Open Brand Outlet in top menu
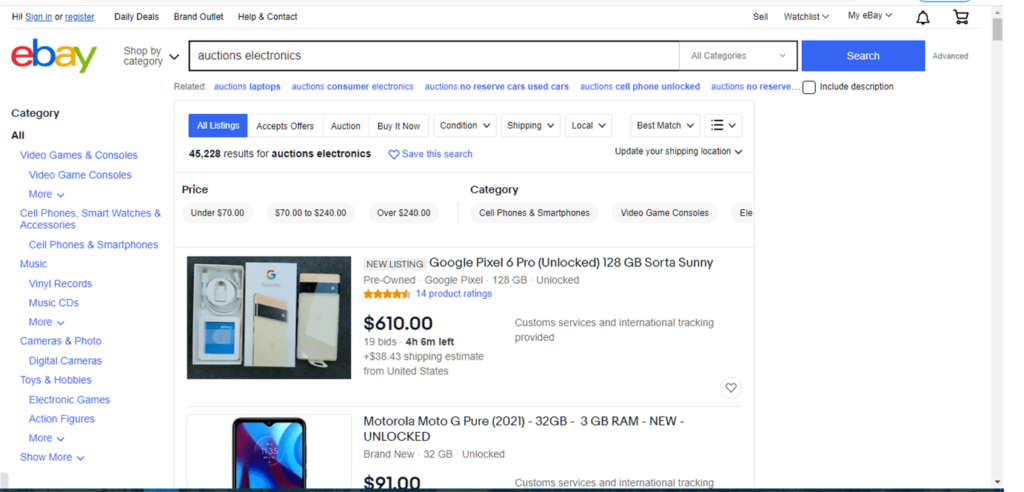This screenshot has height=492, width=1024. pyautogui.click(x=198, y=17)
